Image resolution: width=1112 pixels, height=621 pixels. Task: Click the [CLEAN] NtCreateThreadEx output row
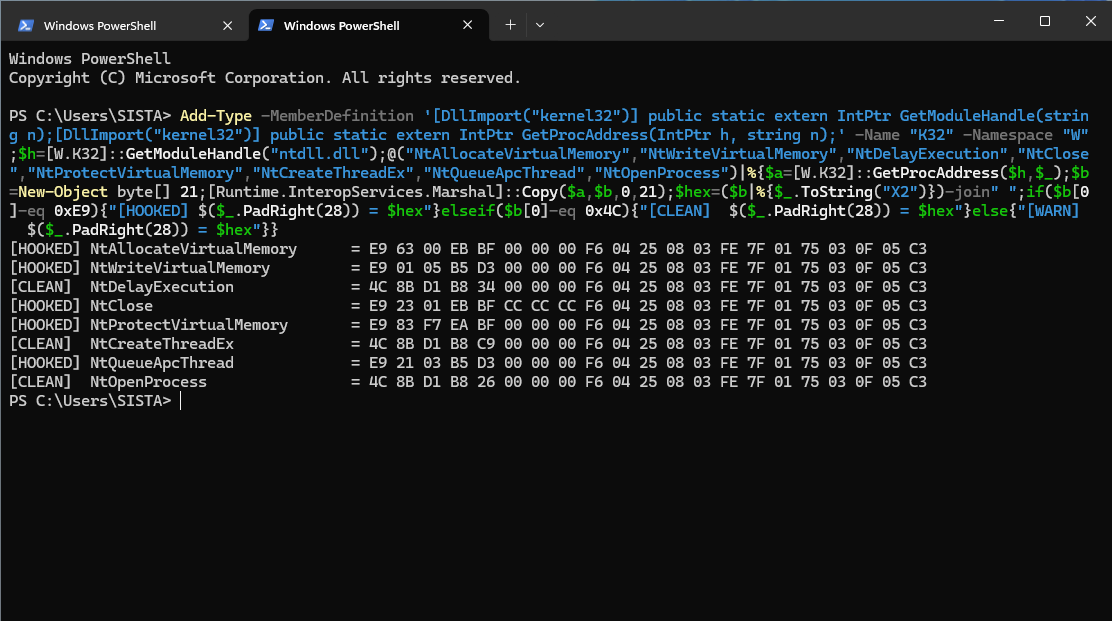click(x=468, y=344)
